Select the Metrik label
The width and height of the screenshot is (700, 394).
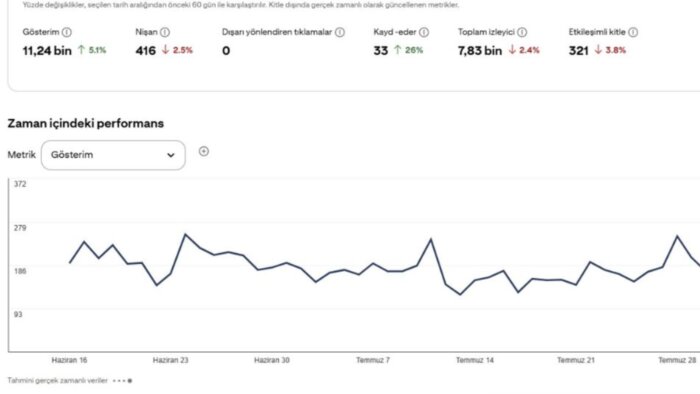pyautogui.click(x=21, y=155)
